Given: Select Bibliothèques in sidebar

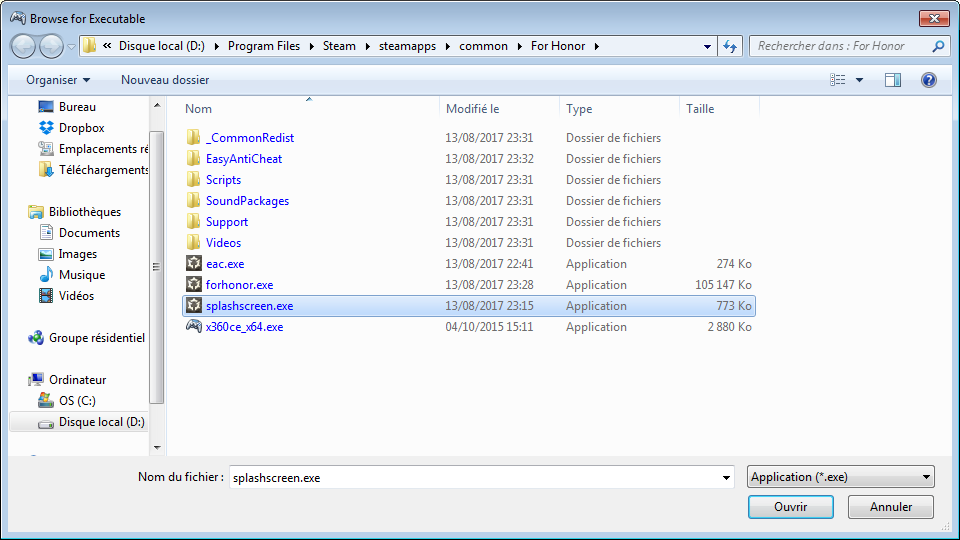Looking at the screenshot, I should point(84,212).
